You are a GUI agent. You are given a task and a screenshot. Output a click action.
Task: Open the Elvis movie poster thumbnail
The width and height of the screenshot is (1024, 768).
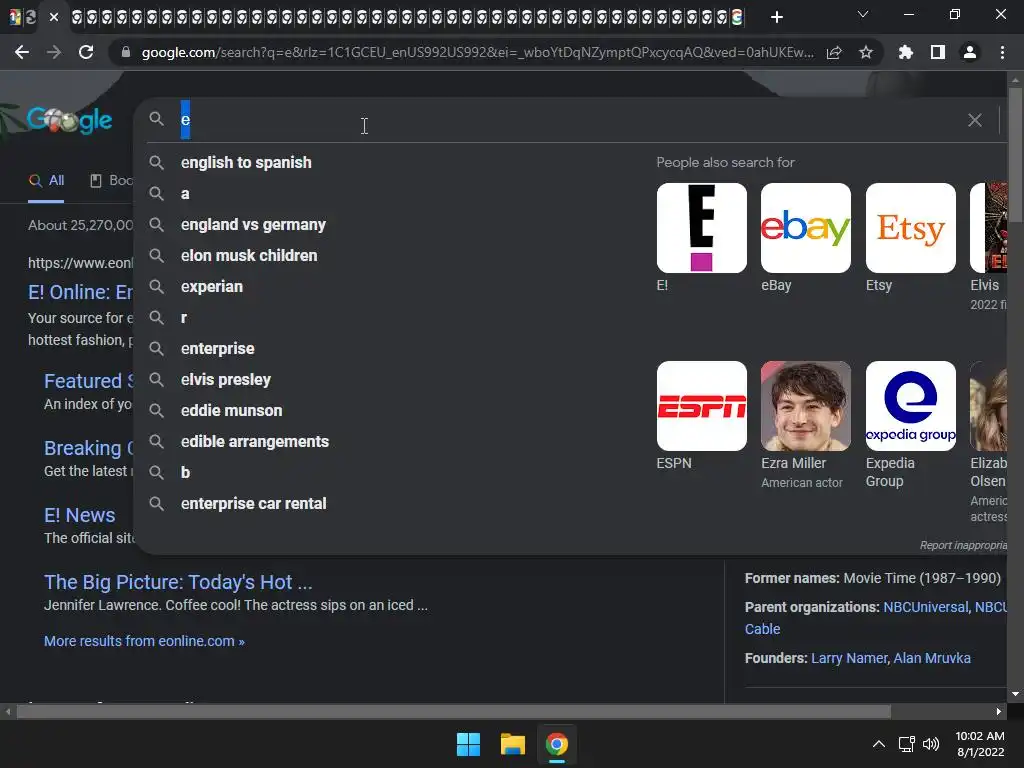tap(989, 228)
